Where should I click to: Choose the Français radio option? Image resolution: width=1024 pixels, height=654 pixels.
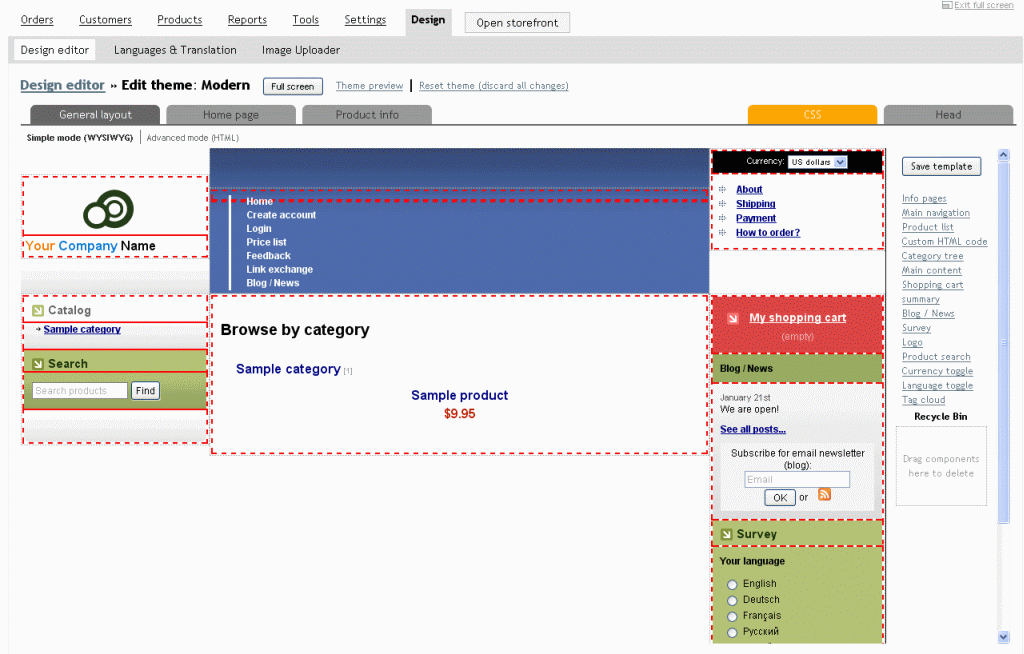(732, 616)
